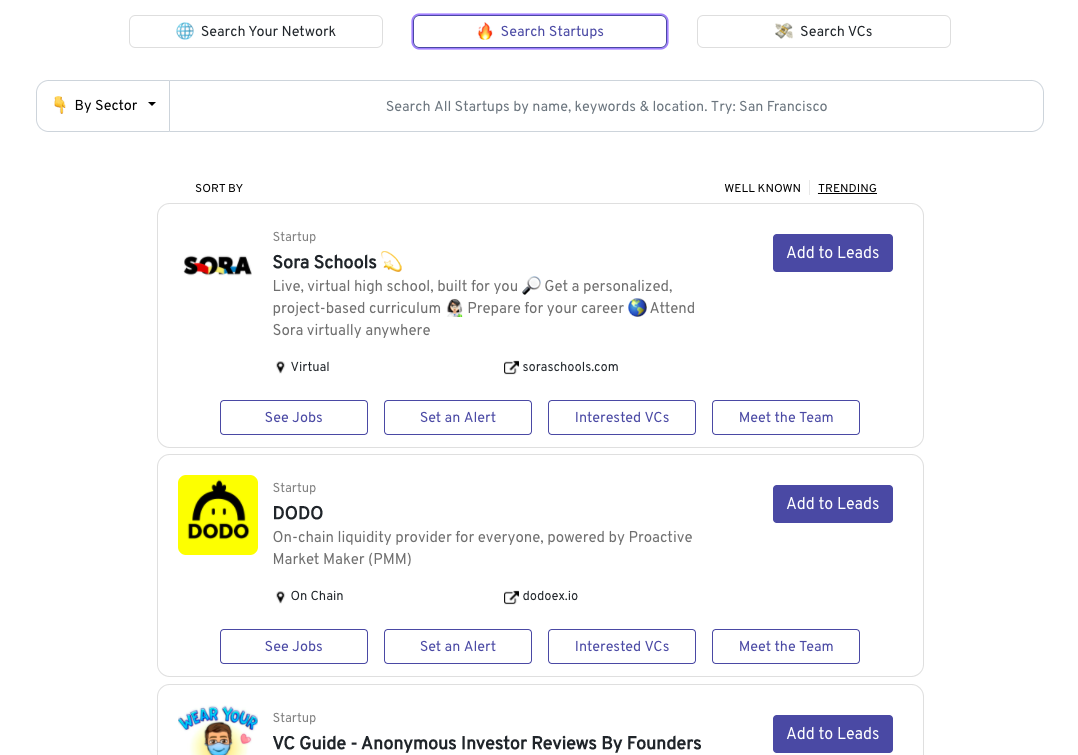The height and width of the screenshot is (755, 1078).
Task: Switch to the Search Your Network tab
Action: (256, 32)
